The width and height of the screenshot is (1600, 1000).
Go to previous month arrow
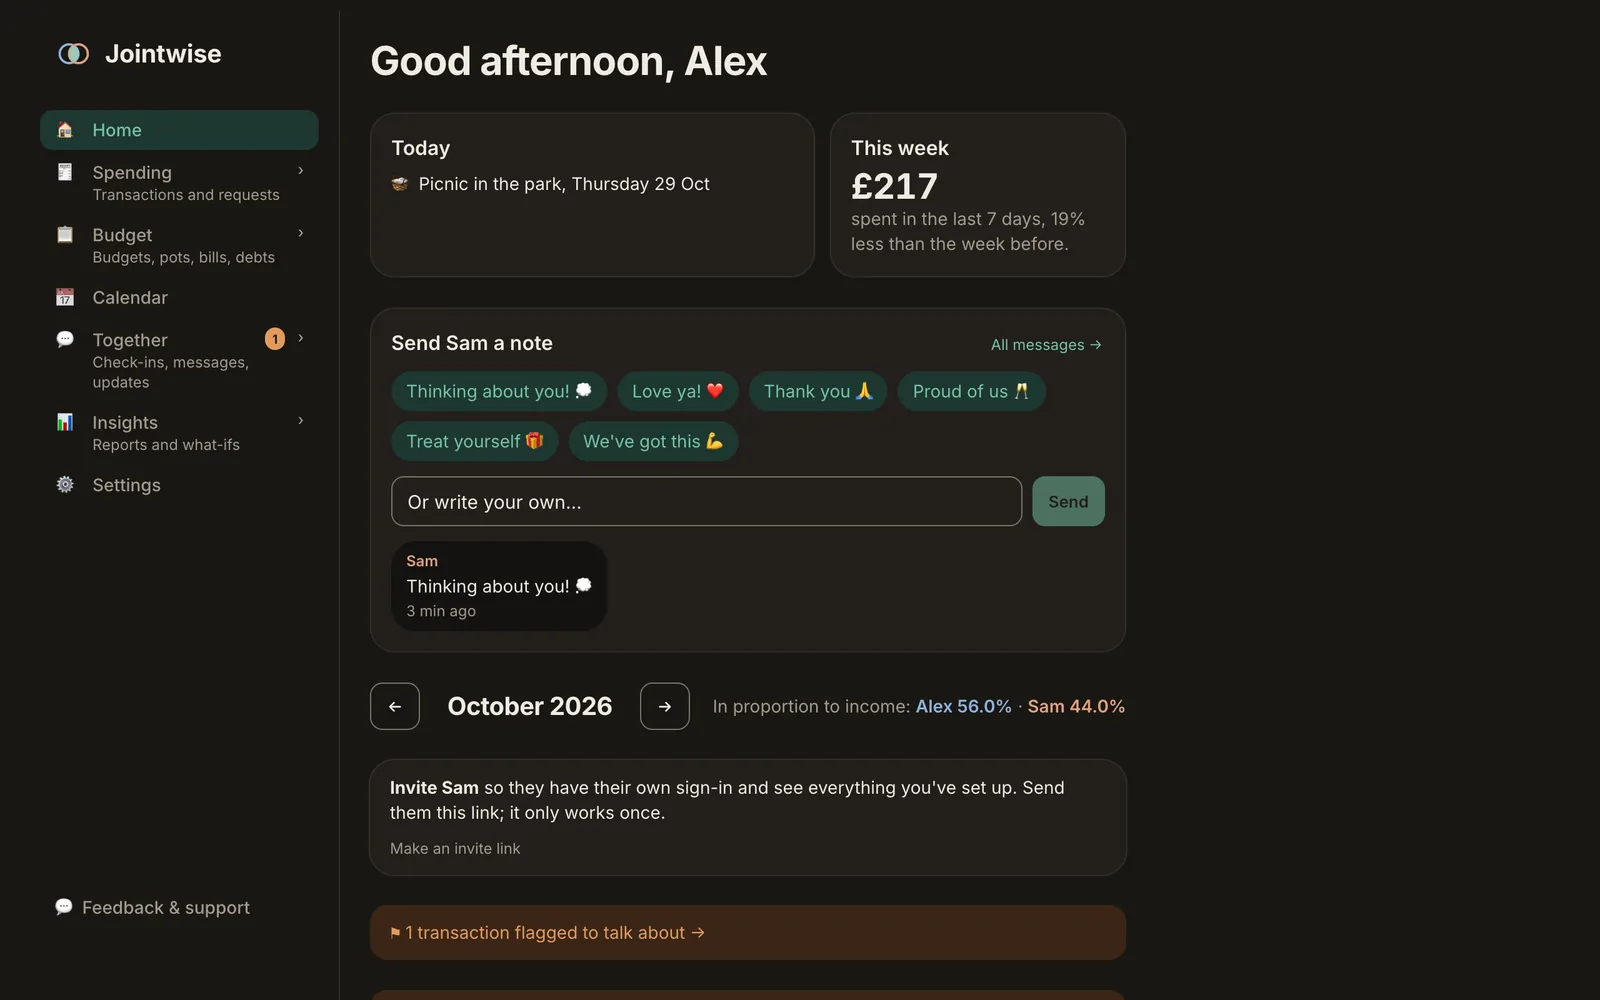pos(395,706)
